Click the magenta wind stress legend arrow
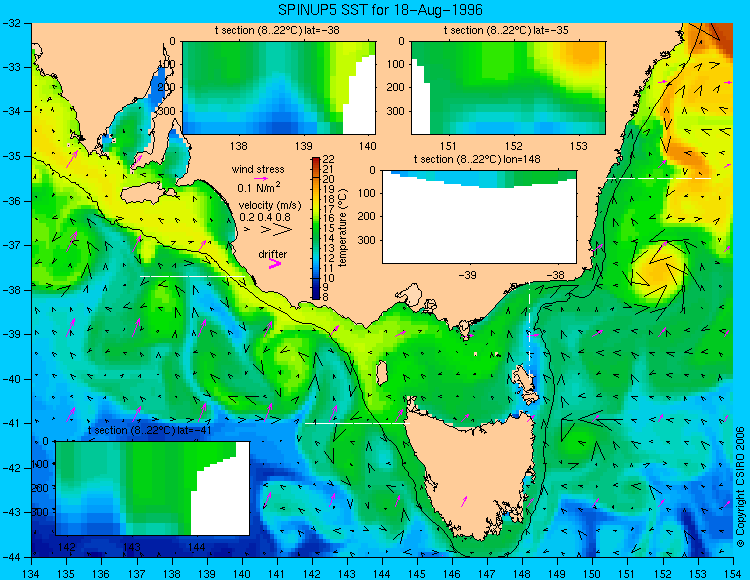750x580 pixels. (261, 178)
